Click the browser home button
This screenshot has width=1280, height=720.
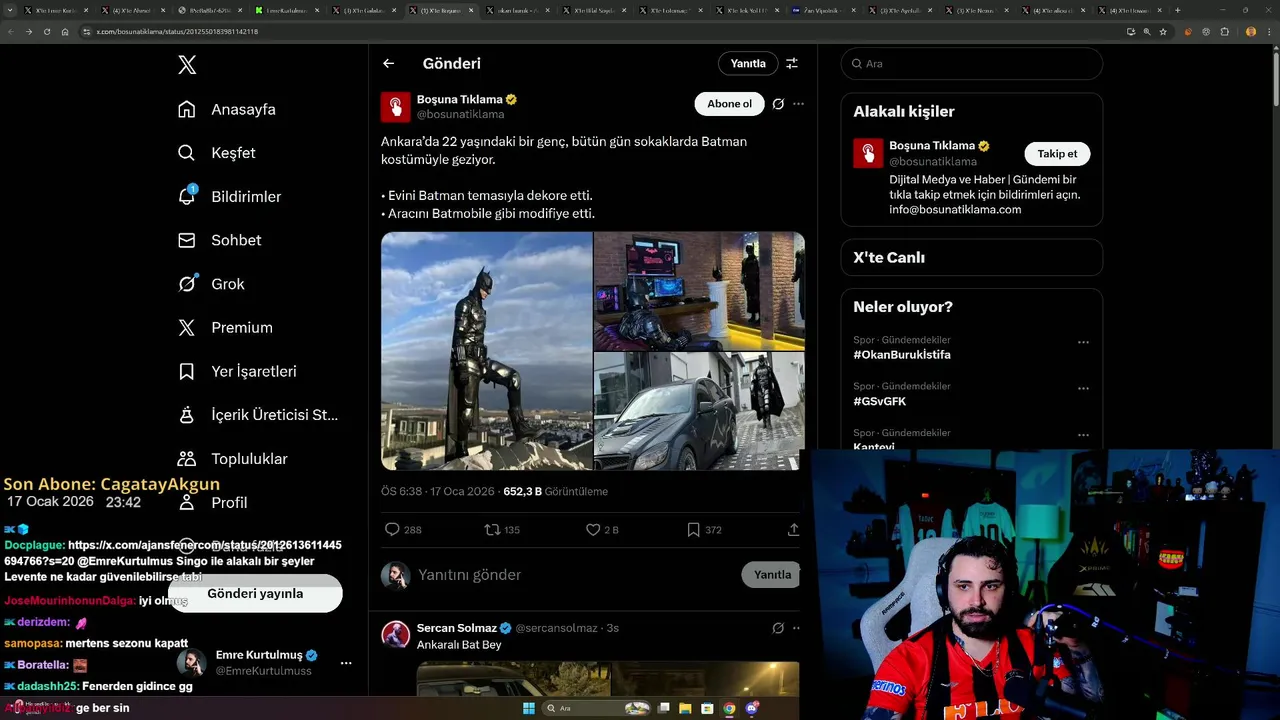pyautogui.click(x=65, y=32)
